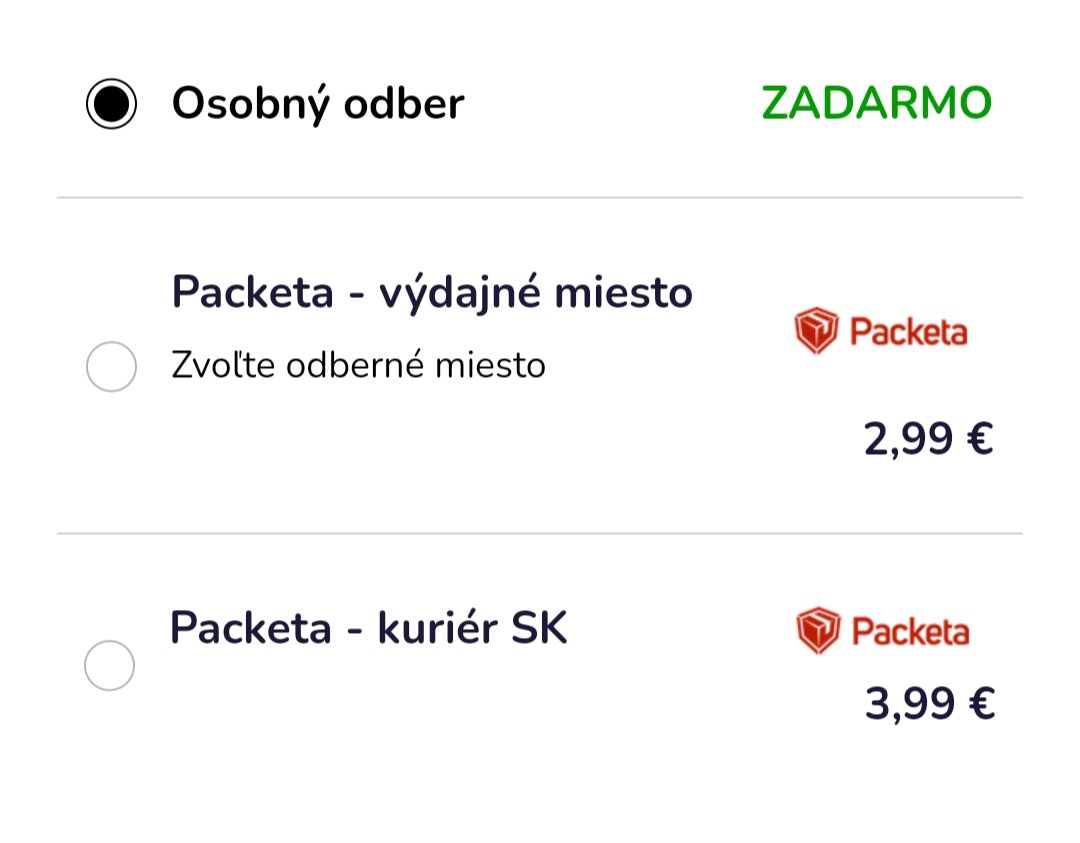Tap the Packeta wordmark in the kuriér row
Viewport: 1080px width, 843px height.
pos(910,631)
